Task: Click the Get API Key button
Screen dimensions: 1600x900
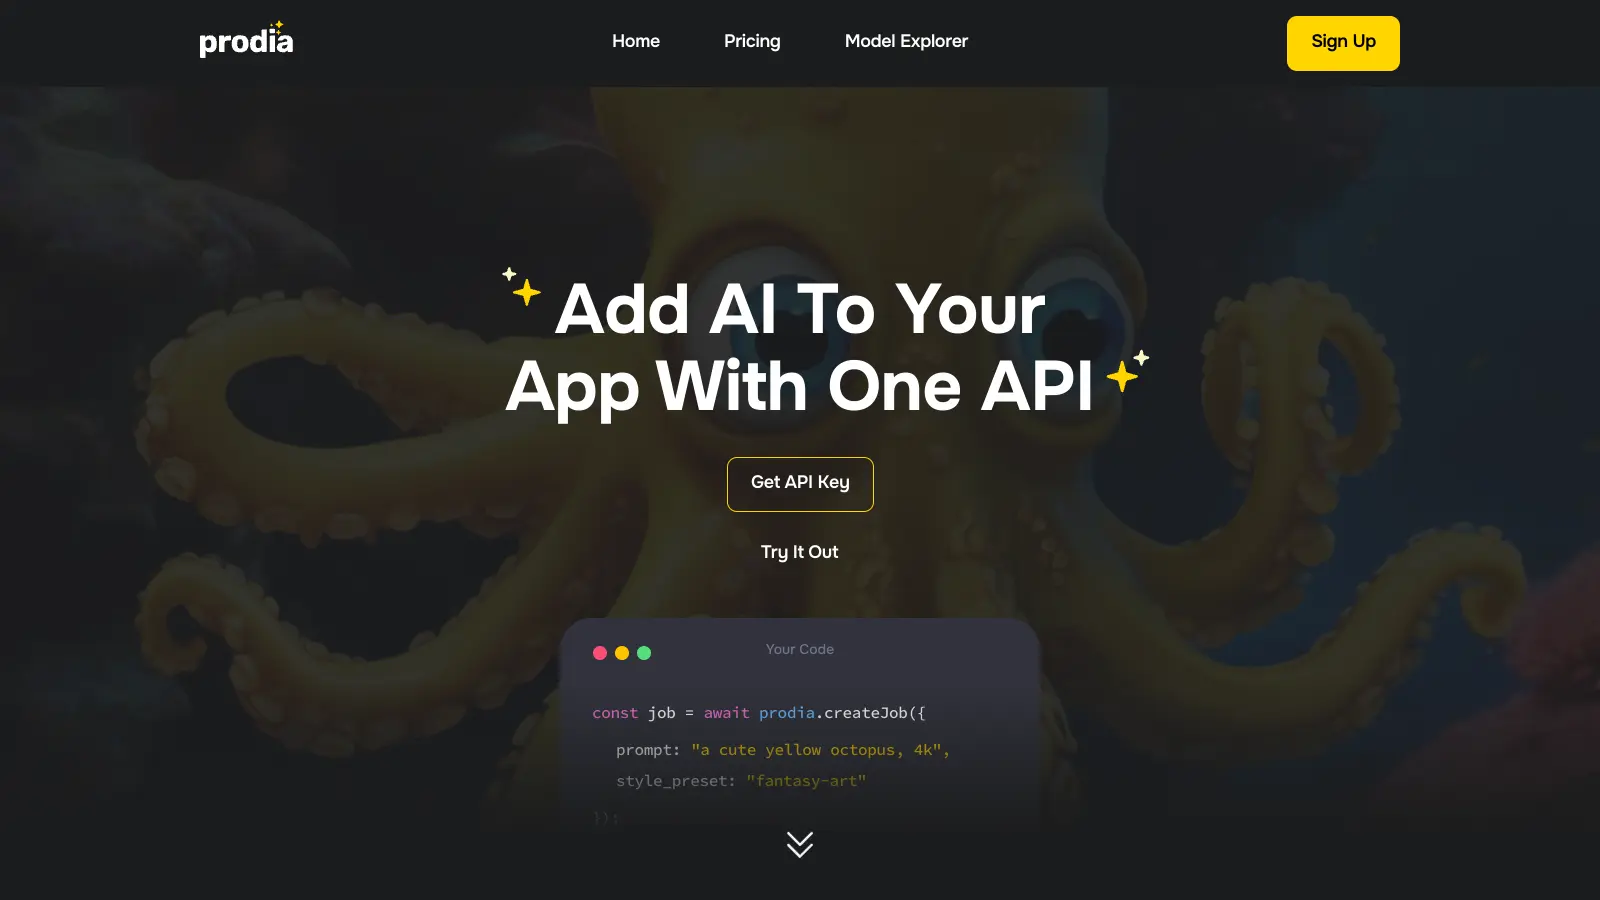Action: pyautogui.click(x=800, y=484)
